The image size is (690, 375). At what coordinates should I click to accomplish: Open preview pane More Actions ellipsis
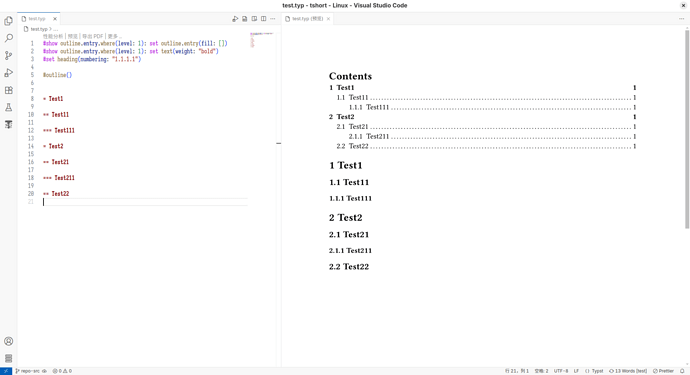682,19
